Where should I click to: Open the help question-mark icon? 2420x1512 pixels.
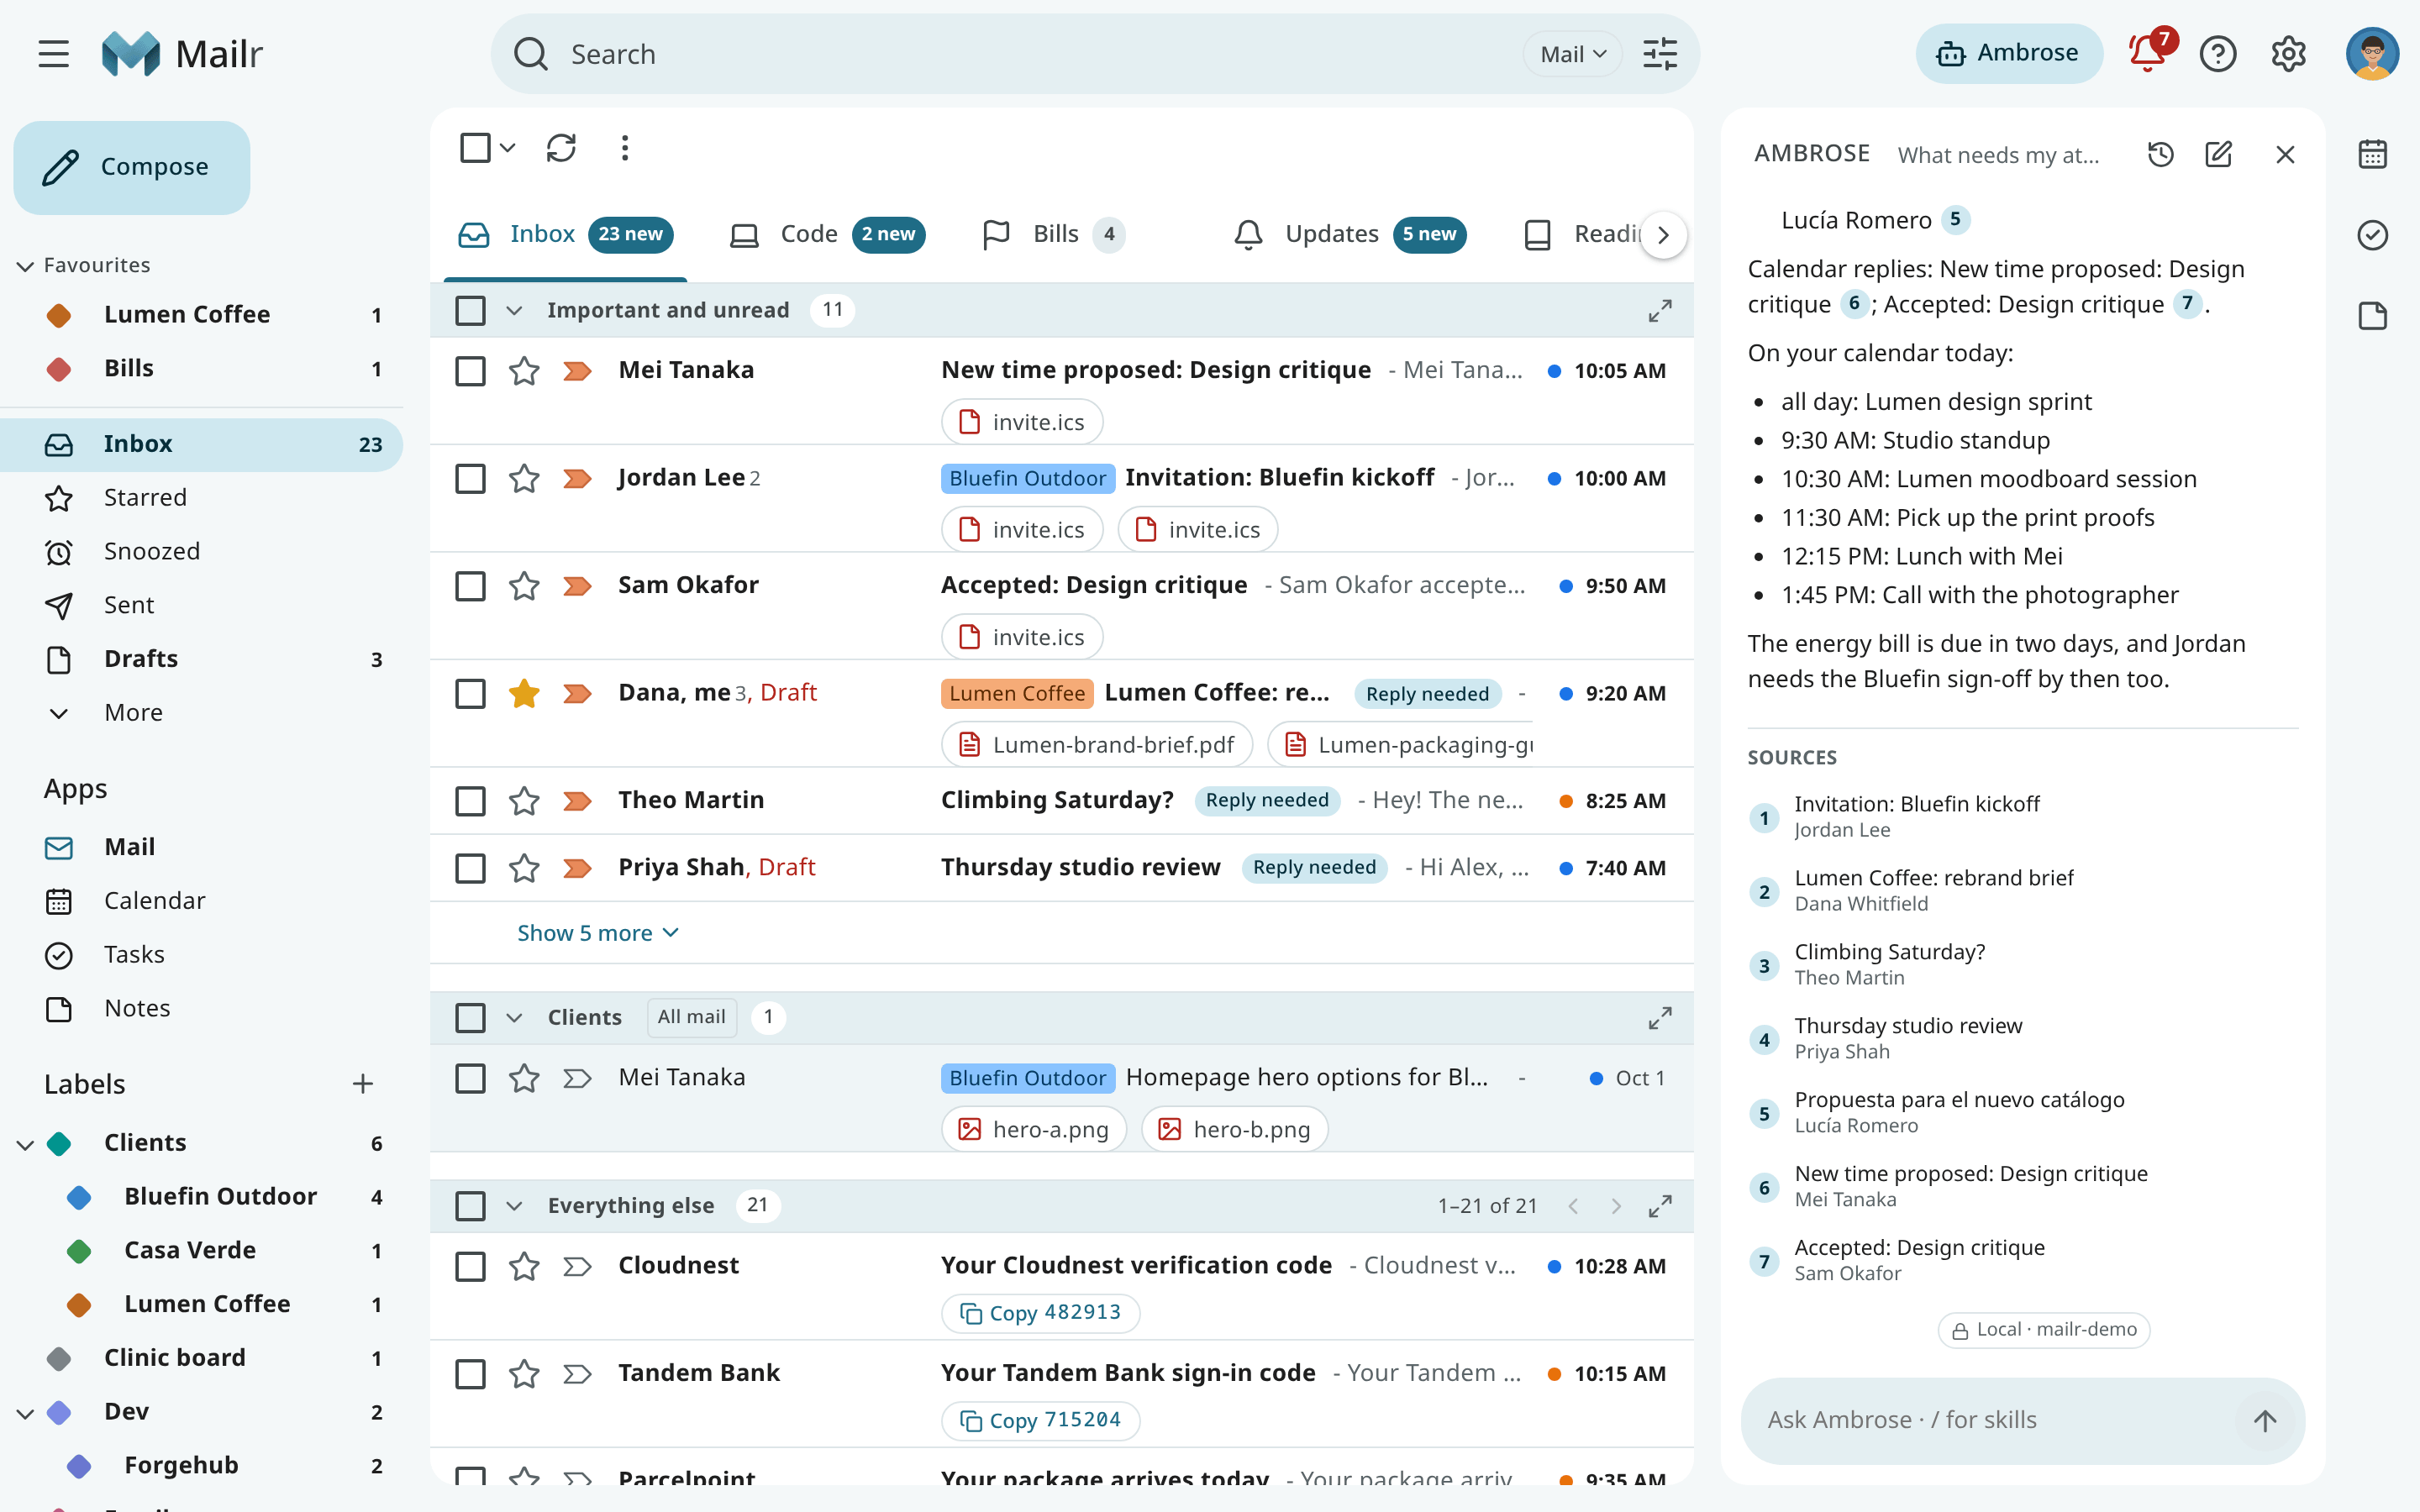pos(2218,54)
